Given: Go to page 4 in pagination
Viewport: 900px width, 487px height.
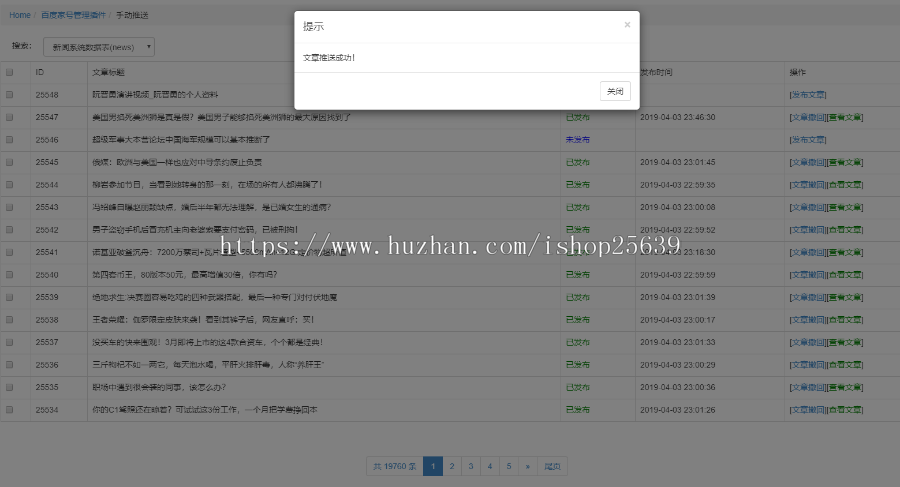Looking at the screenshot, I should coord(490,466).
